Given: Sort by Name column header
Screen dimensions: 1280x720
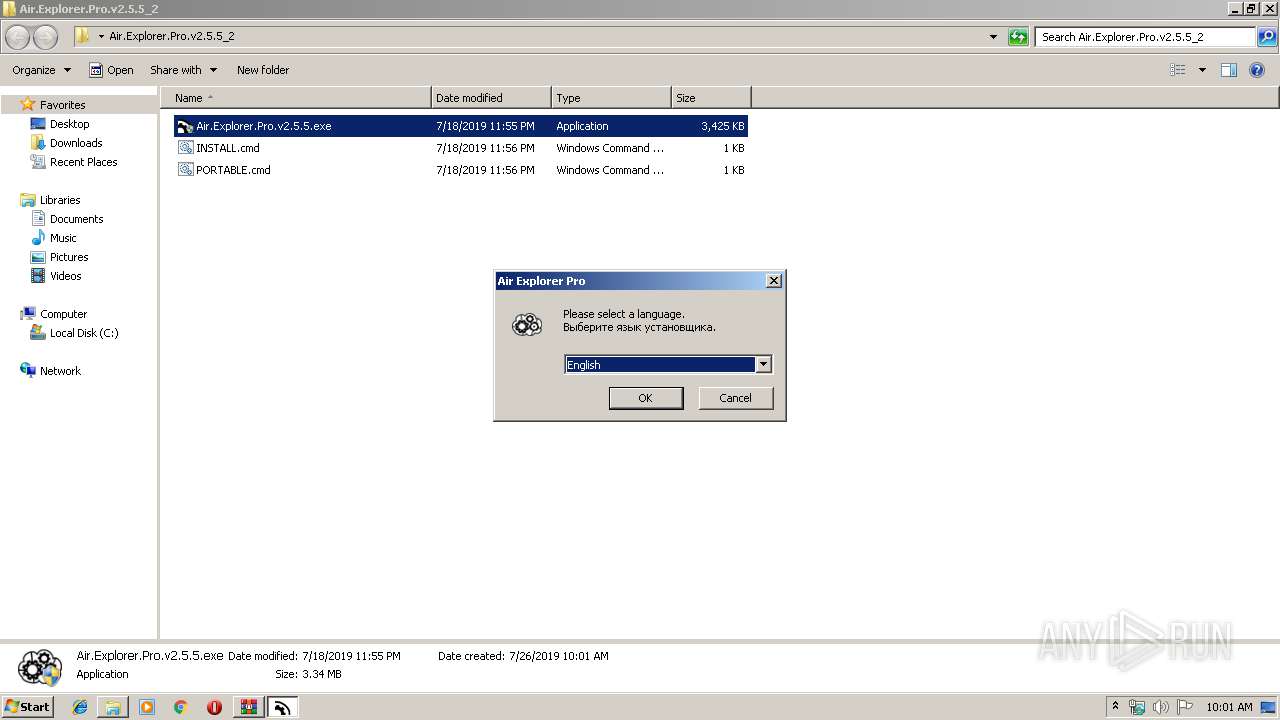Looking at the screenshot, I should [296, 98].
